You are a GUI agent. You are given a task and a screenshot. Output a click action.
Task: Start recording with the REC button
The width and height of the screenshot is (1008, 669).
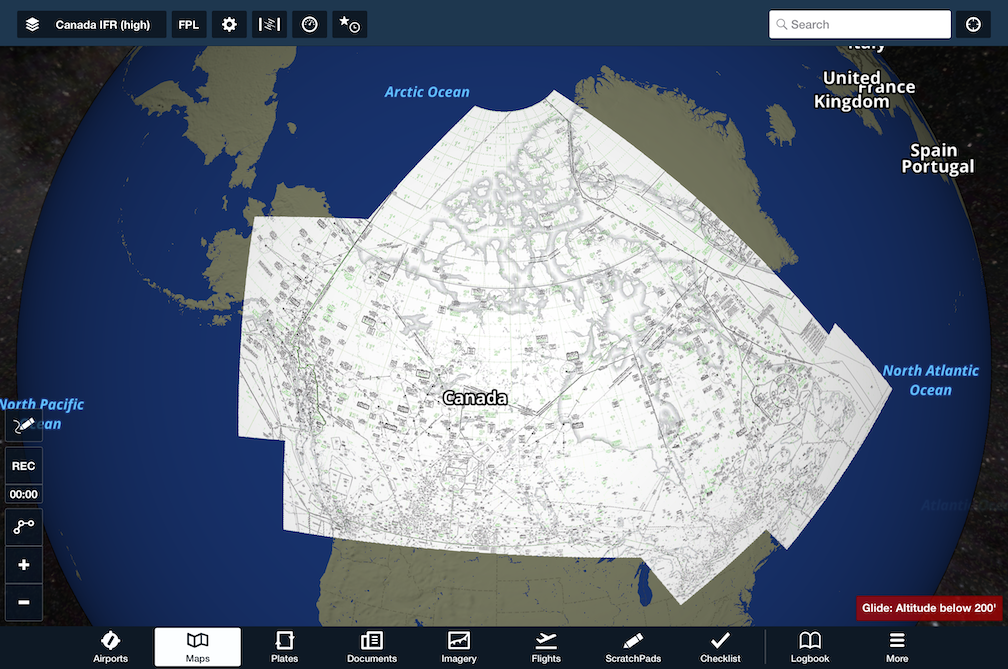(x=23, y=465)
